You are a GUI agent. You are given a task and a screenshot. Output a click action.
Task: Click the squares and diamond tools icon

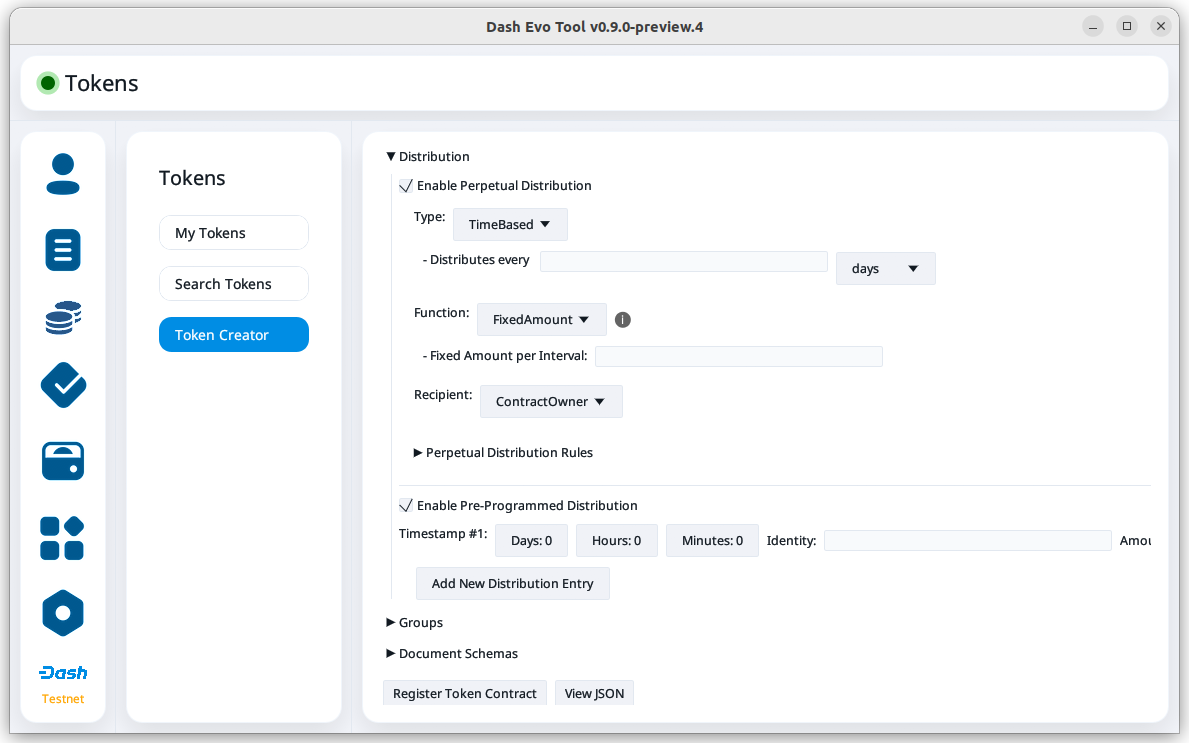63,538
